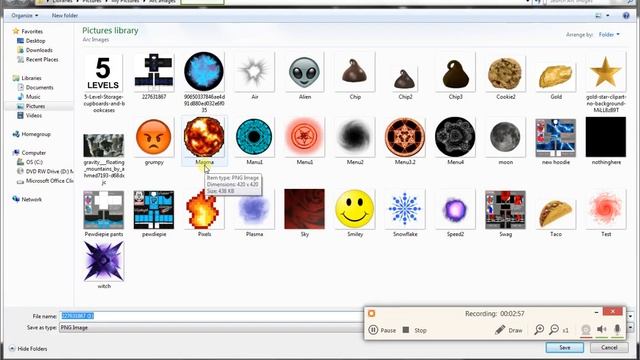Screen dimensions: 640x360
Task: Select the Speed2 purple orb image
Action: coord(455,209)
